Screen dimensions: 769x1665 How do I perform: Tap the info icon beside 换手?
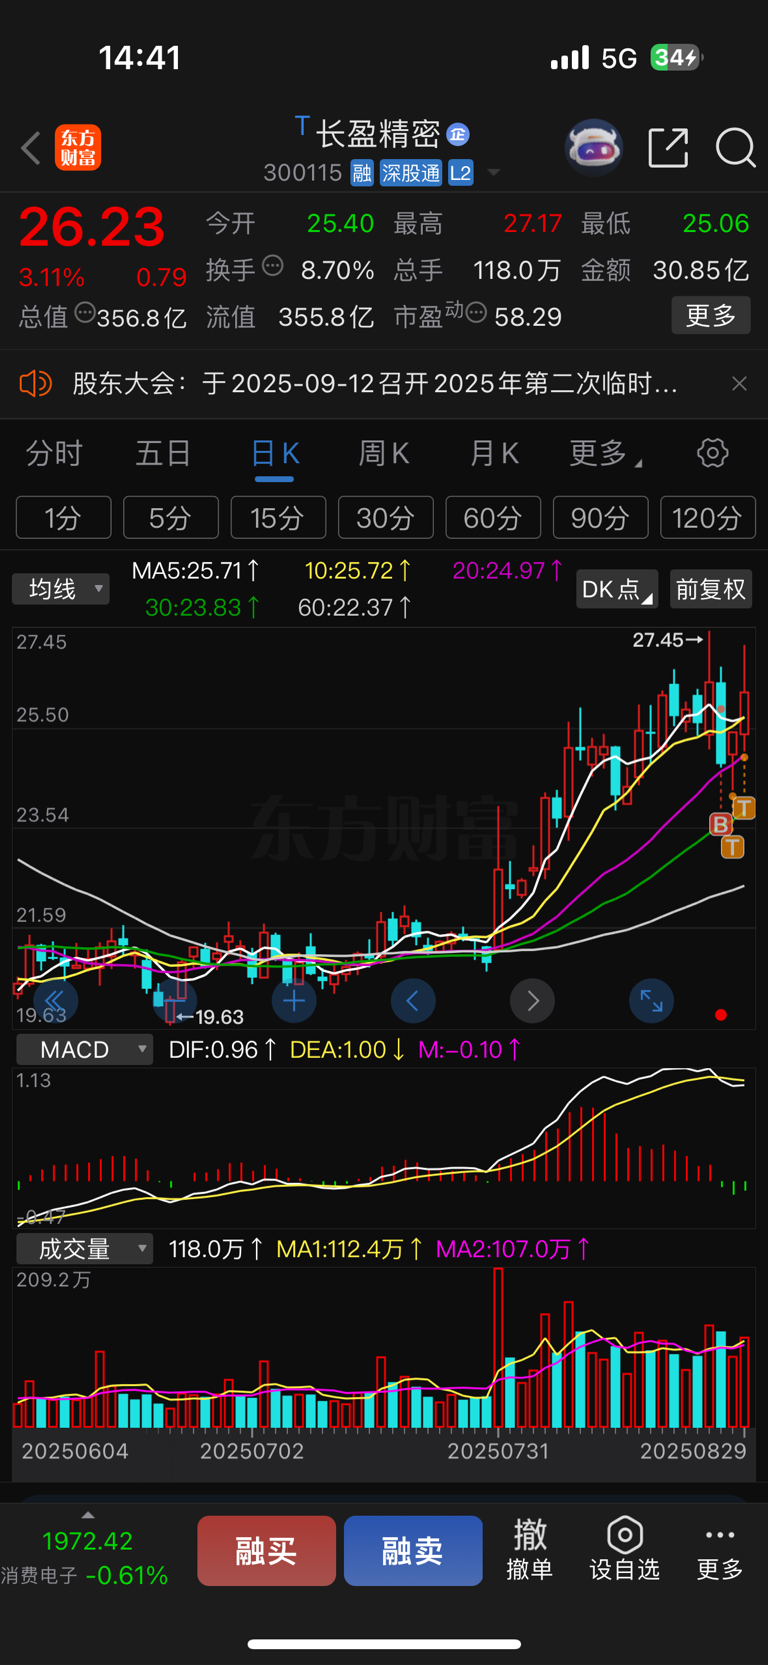(272, 266)
